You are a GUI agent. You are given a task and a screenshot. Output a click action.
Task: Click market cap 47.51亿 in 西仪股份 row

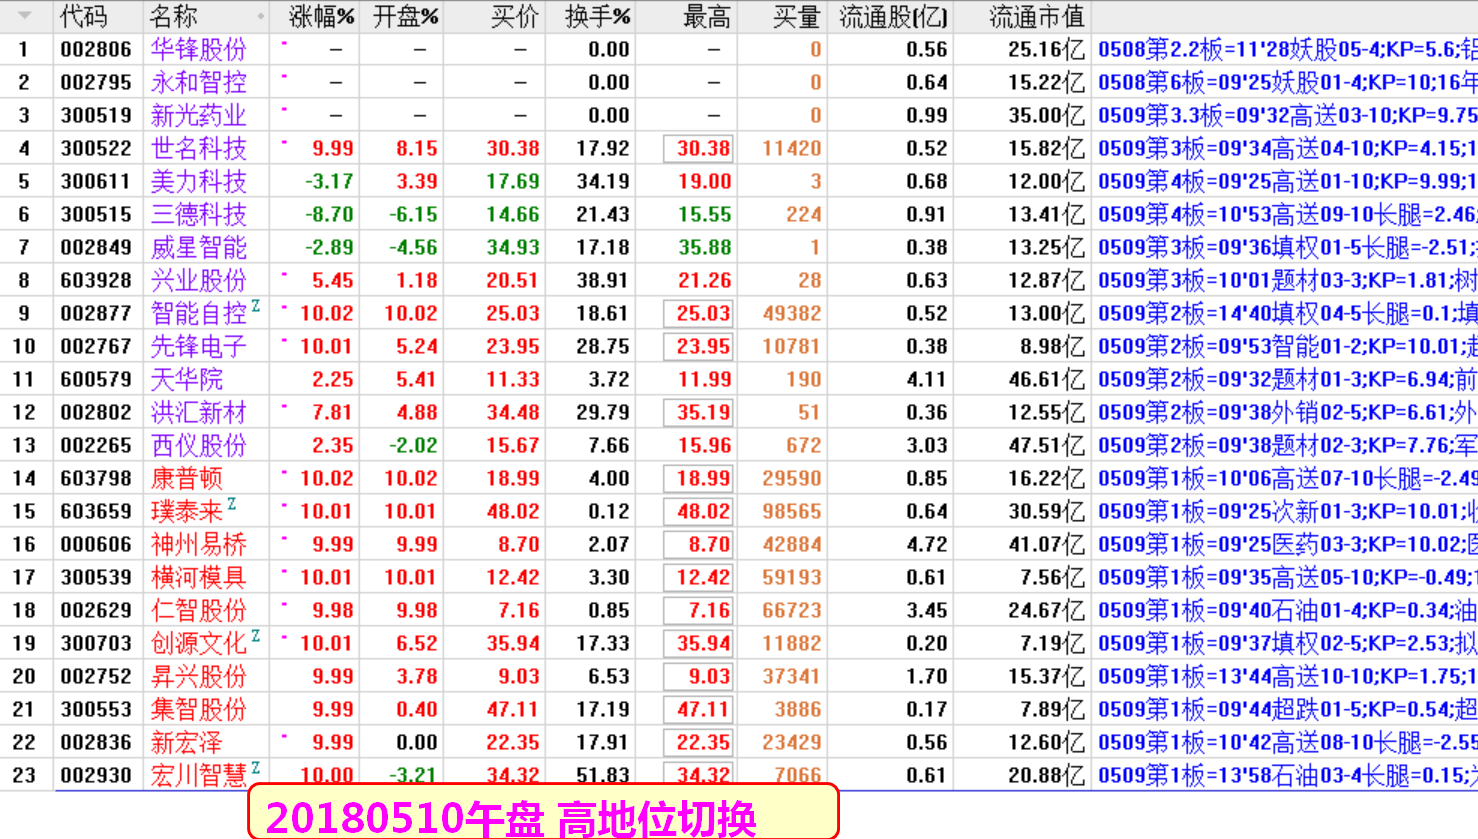1046,445
